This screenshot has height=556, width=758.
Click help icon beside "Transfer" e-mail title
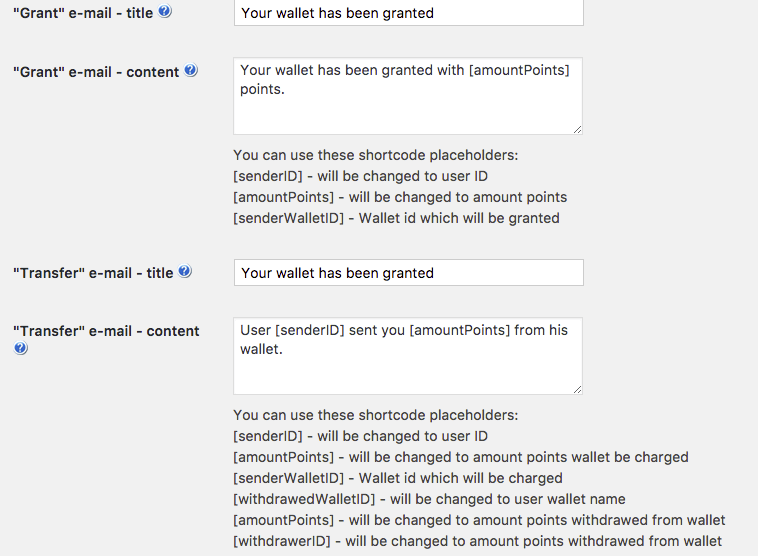click(x=185, y=271)
